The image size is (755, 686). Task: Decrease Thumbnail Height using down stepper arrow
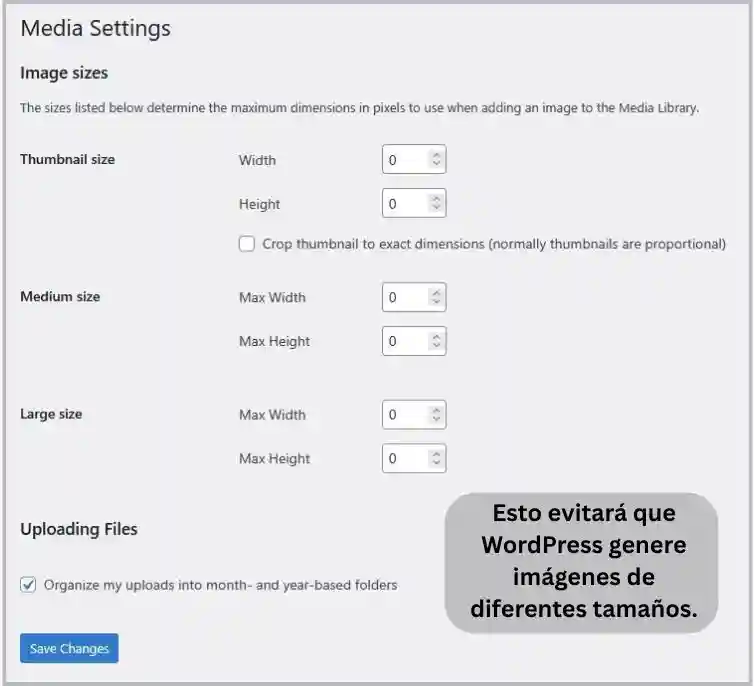point(436,207)
